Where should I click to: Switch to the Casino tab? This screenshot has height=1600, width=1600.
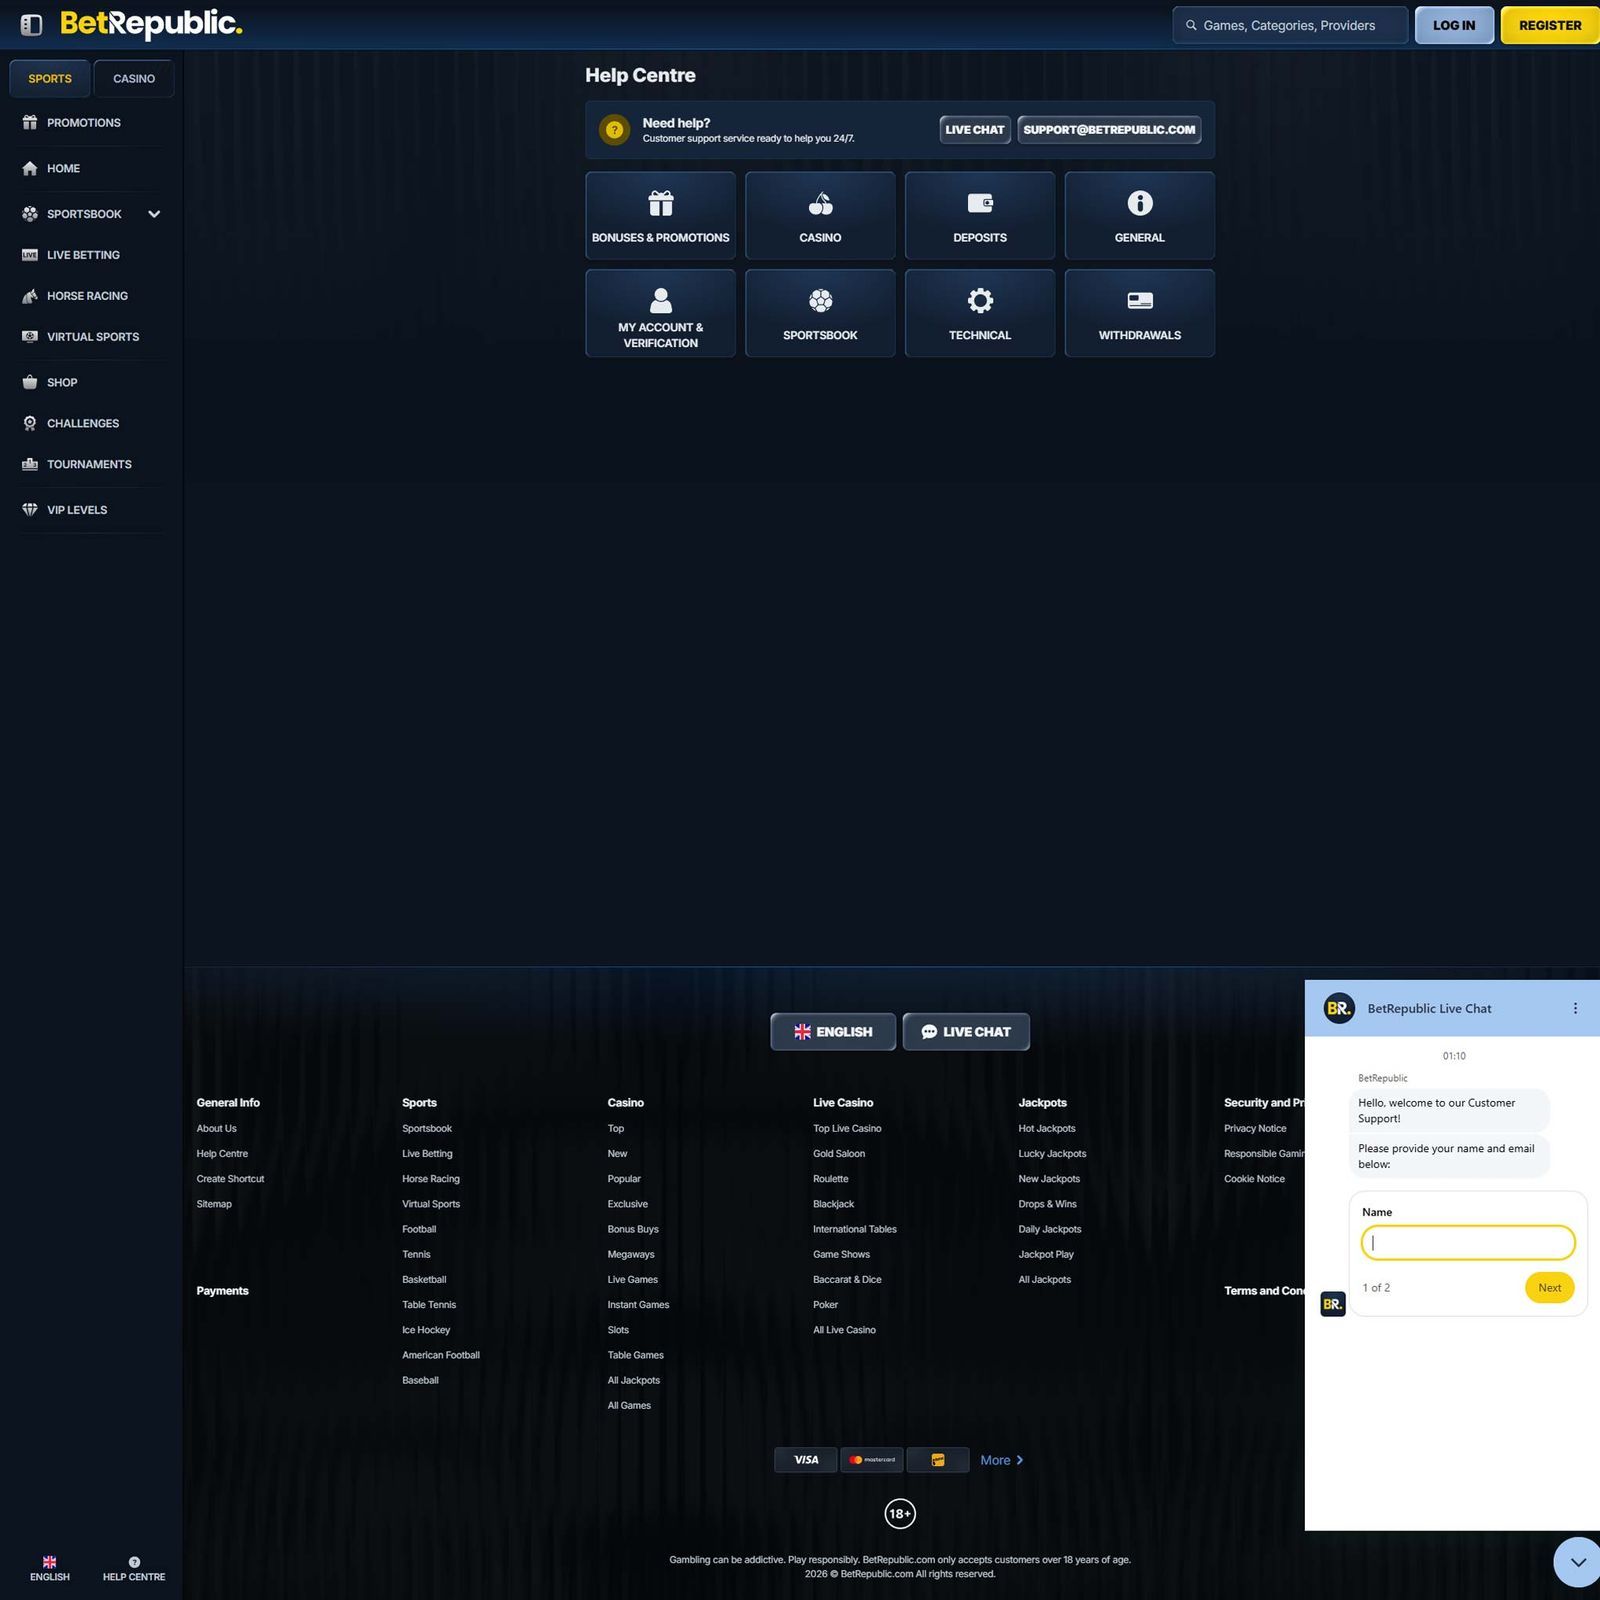pos(134,78)
